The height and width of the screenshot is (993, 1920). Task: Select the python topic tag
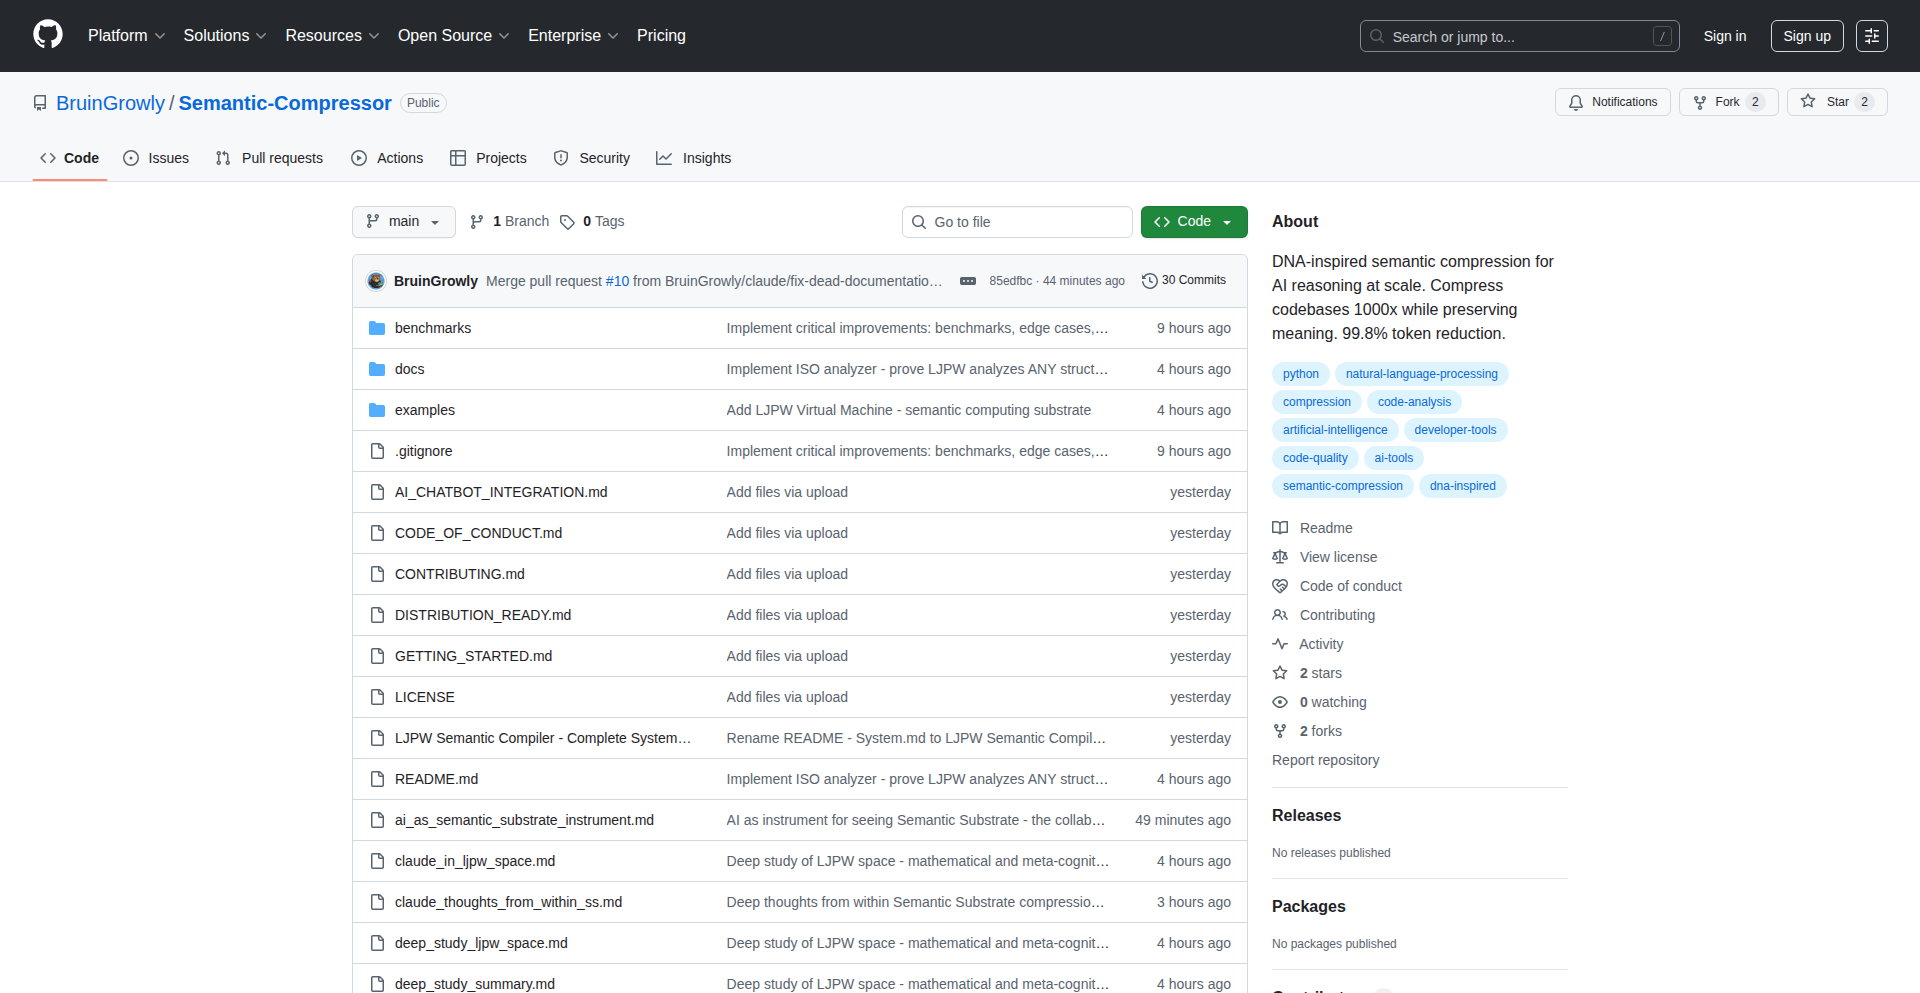pyautogui.click(x=1300, y=374)
